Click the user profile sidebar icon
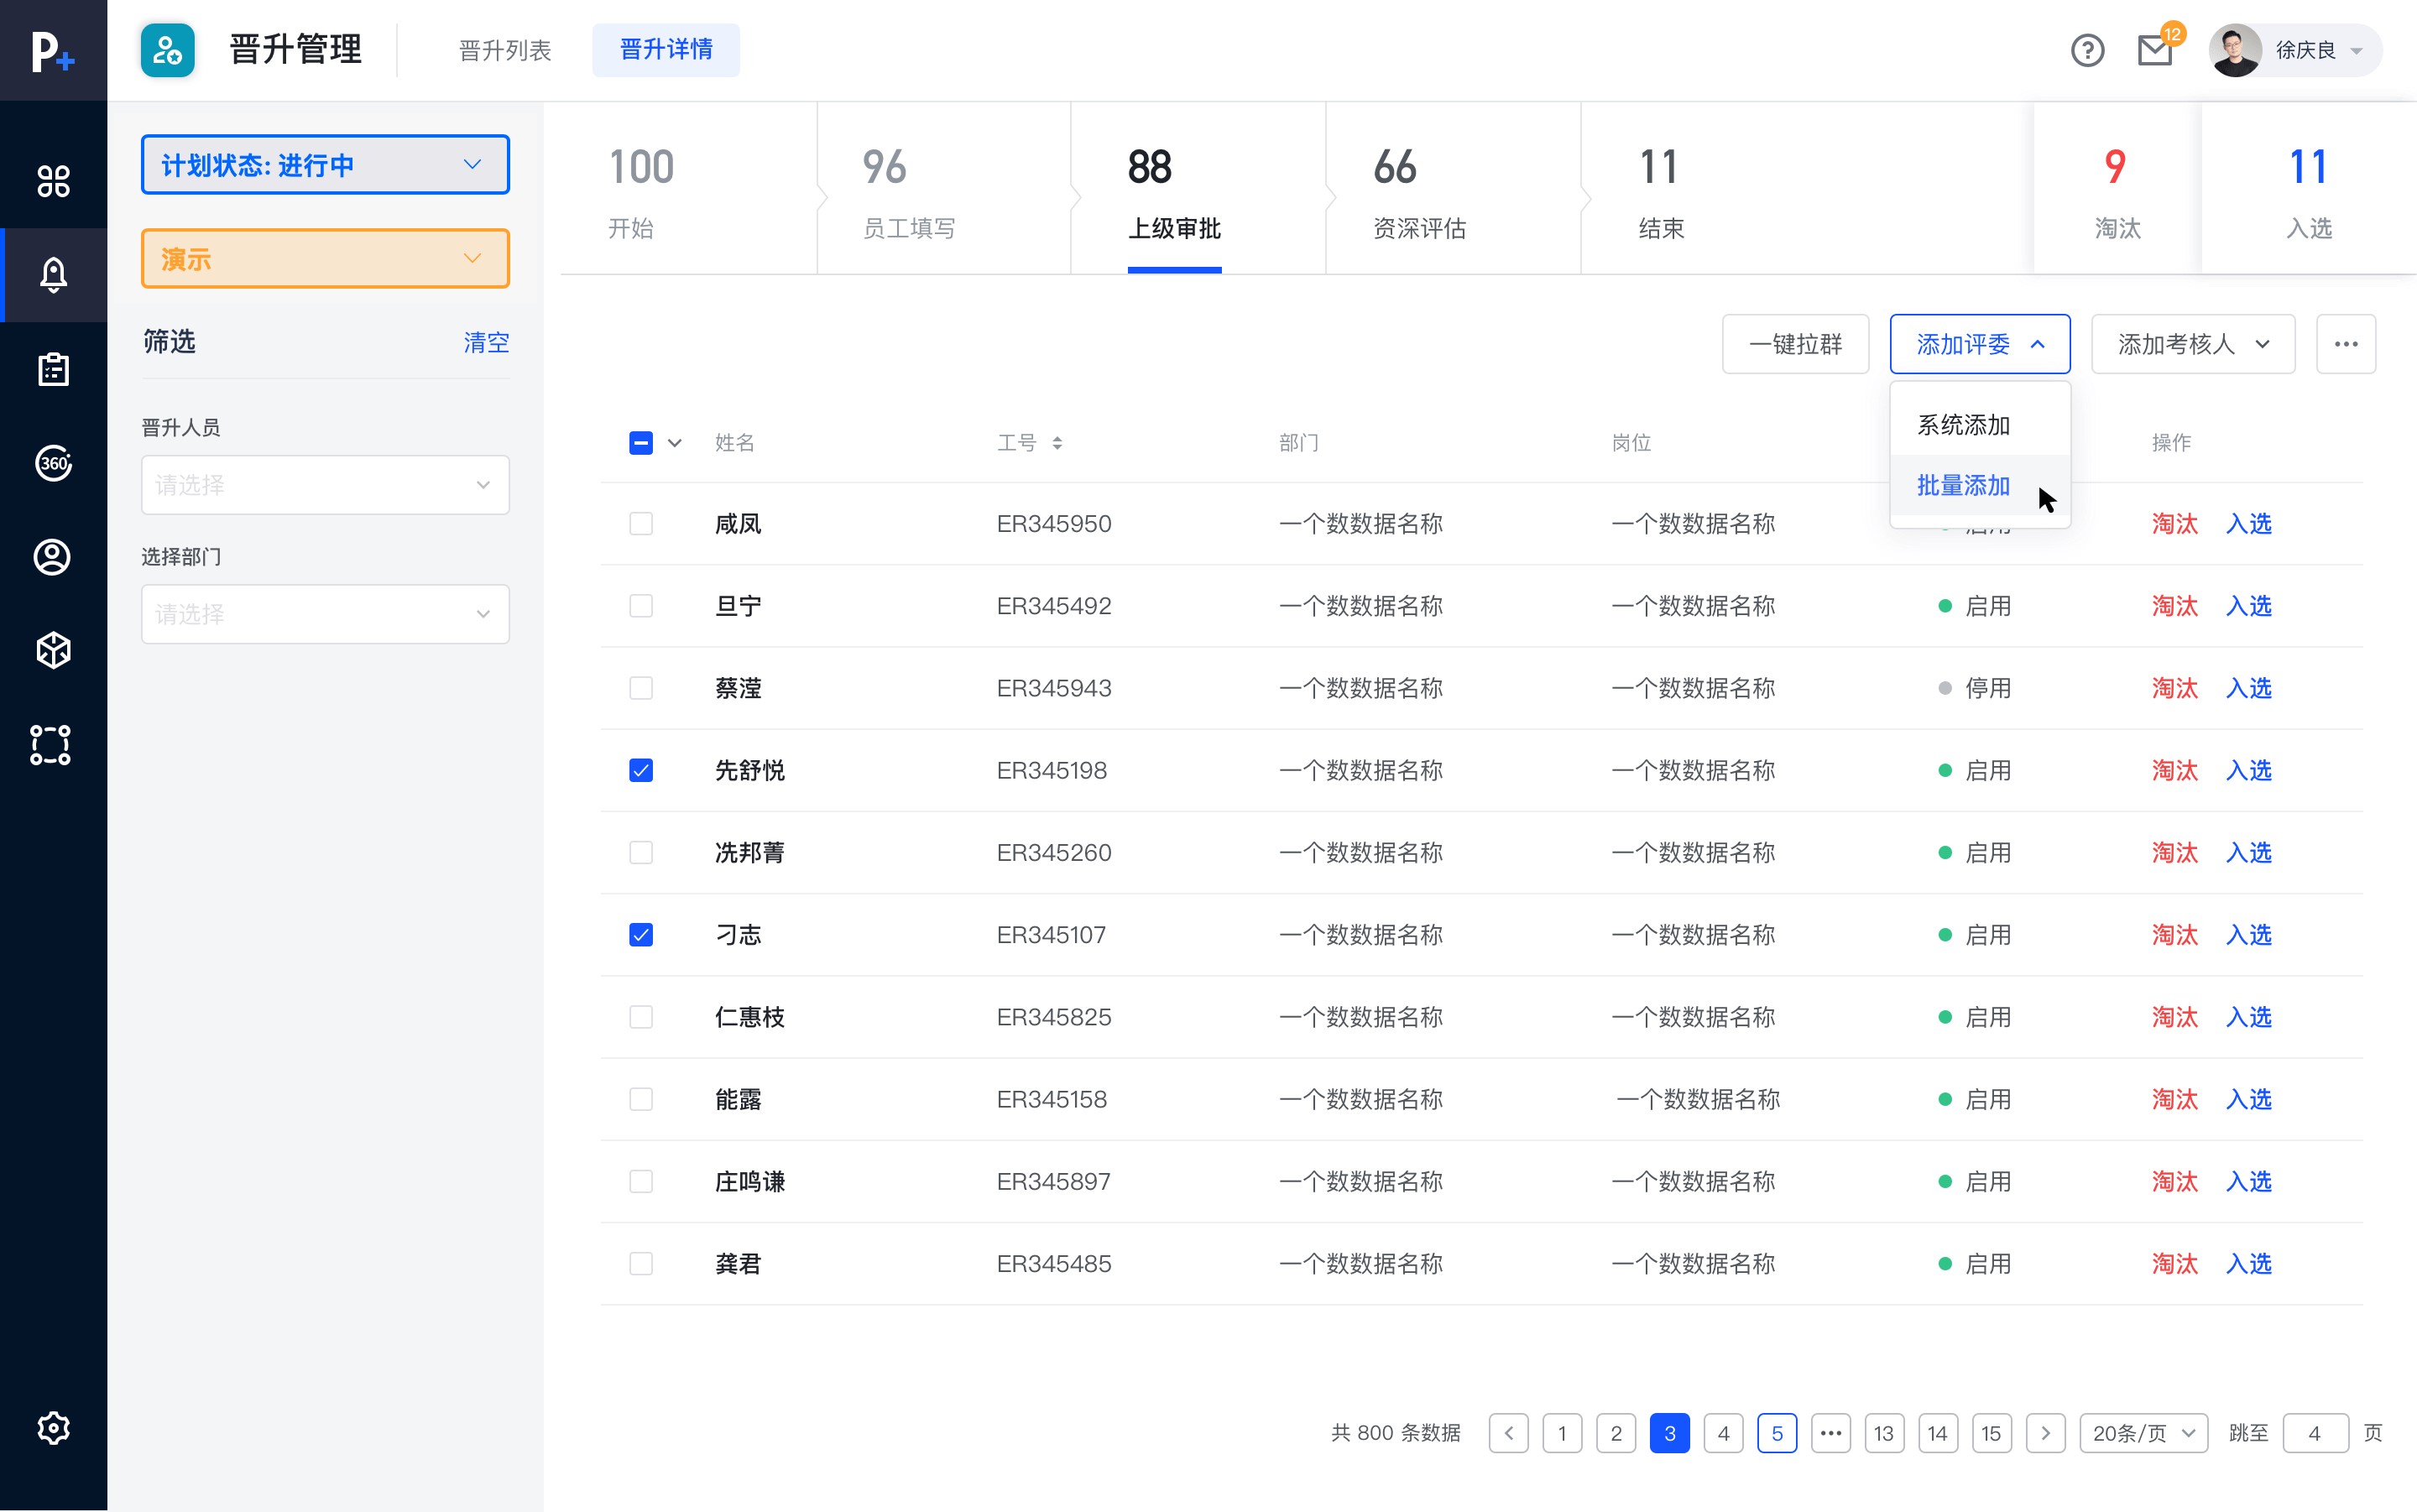This screenshot has width=2417, height=1512. tap(53, 557)
